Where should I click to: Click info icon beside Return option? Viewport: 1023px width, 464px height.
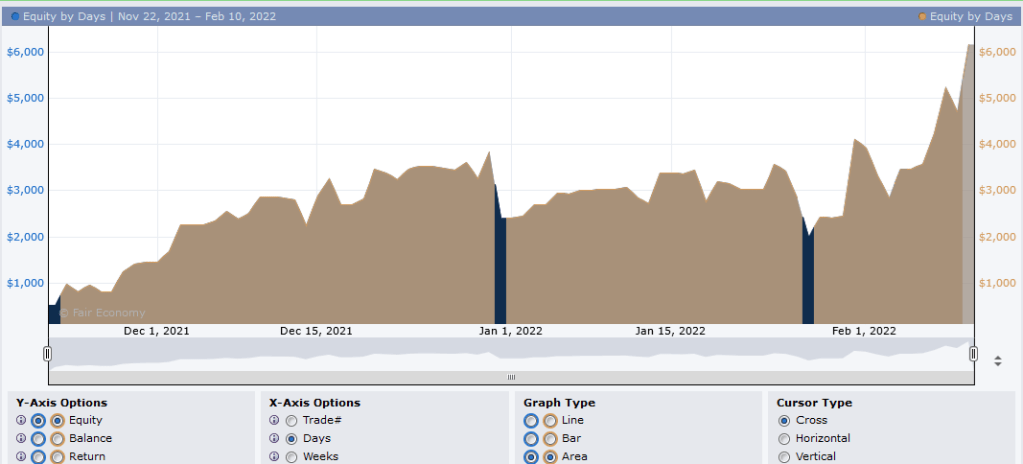click(21, 457)
